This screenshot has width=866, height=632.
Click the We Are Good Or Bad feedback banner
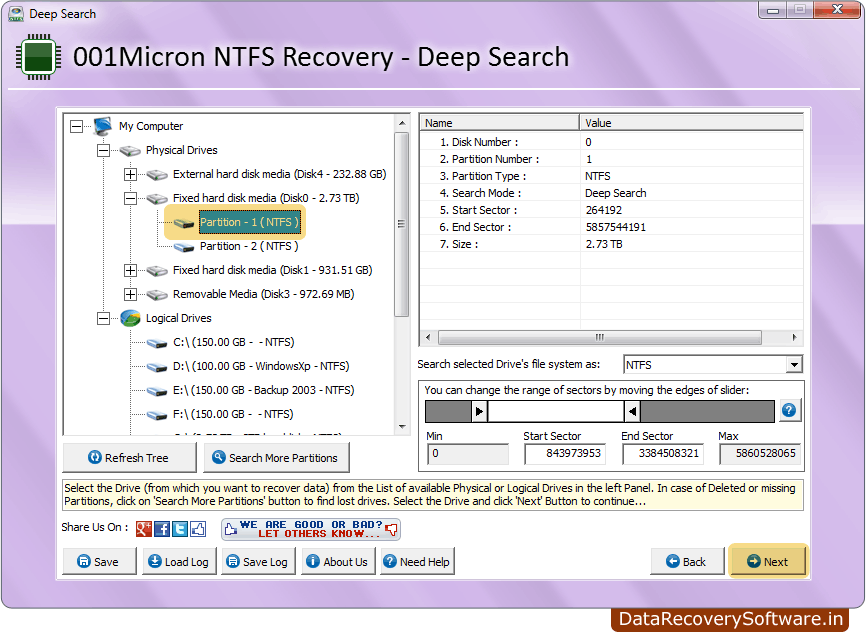(x=310, y=529)
